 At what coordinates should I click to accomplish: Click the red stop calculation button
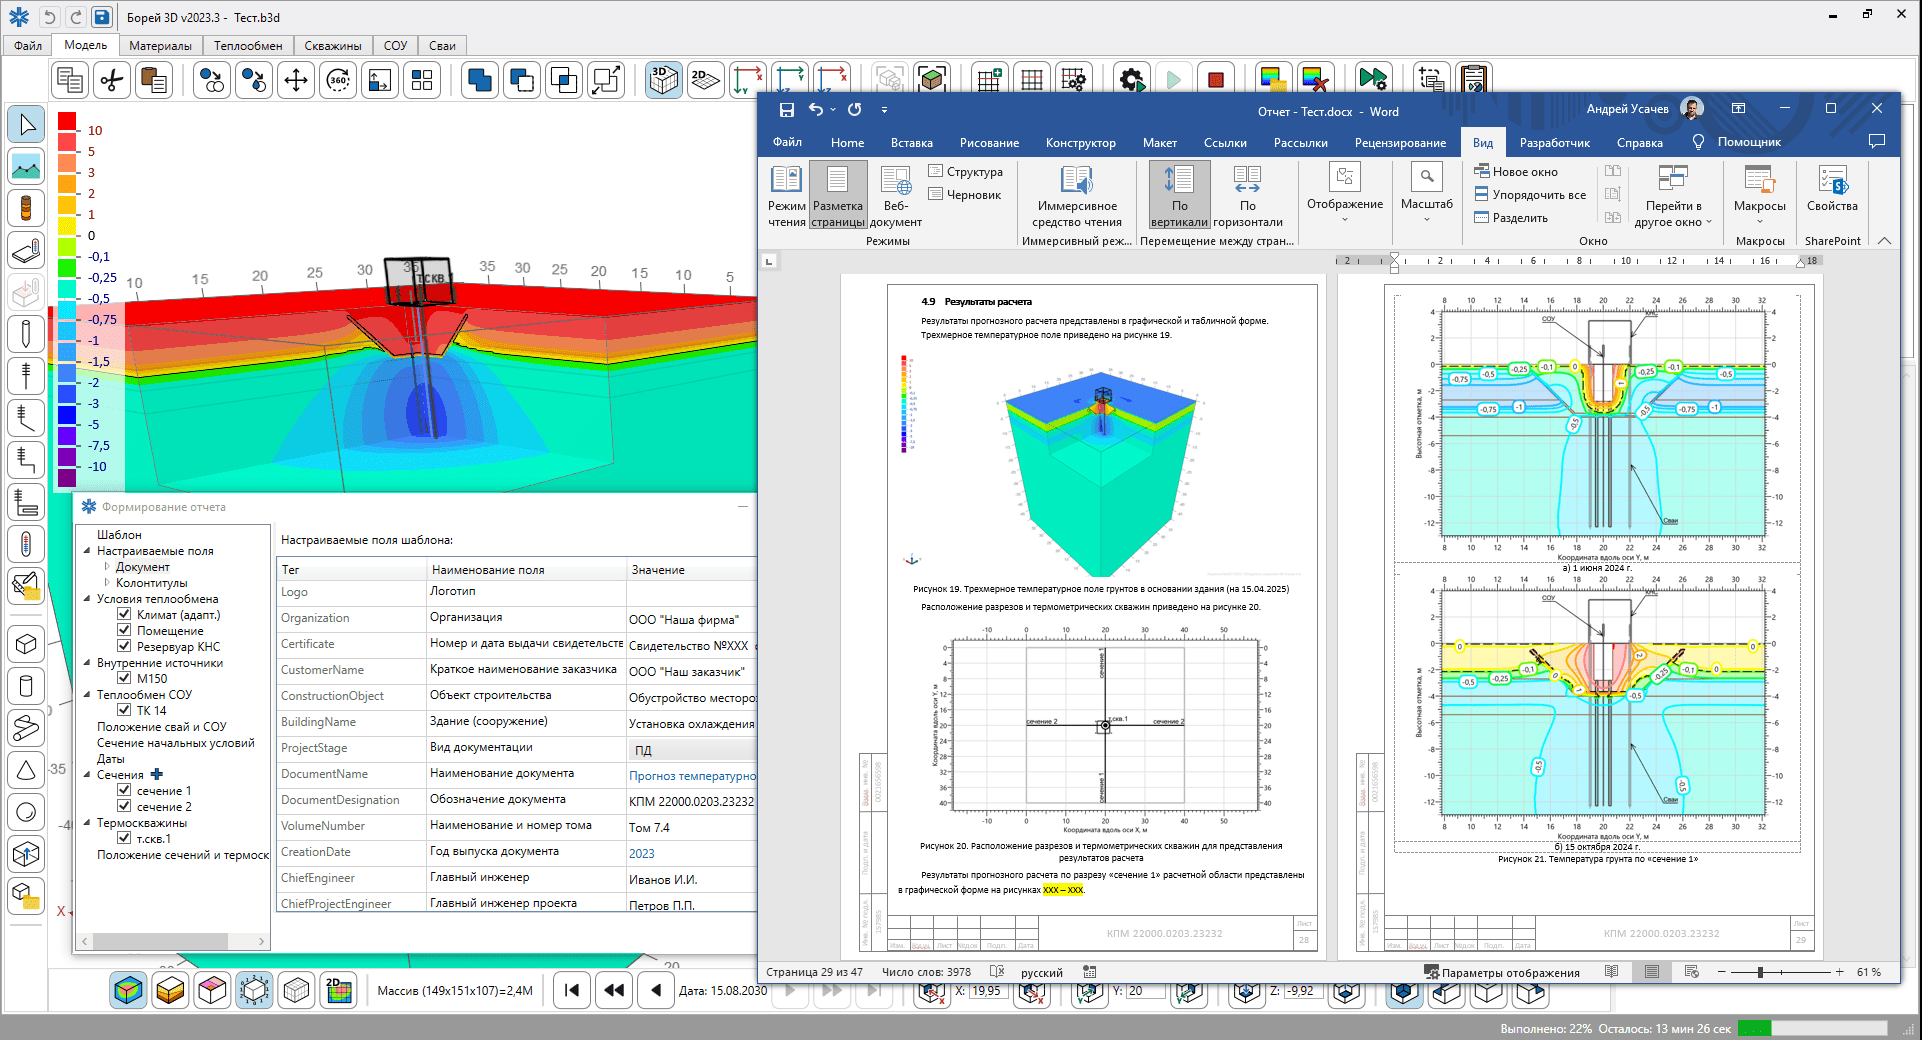pos(1216,80)
